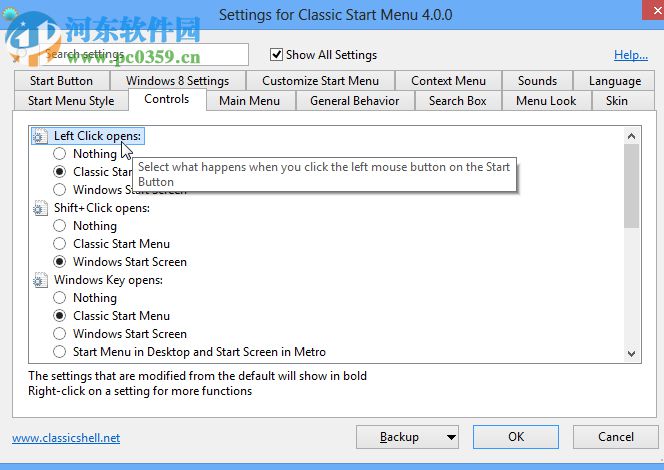Viewport: 664px width, 470px height.
Task: Select the Controls tab
Action: pyautogui.click(x=167, y=99)
